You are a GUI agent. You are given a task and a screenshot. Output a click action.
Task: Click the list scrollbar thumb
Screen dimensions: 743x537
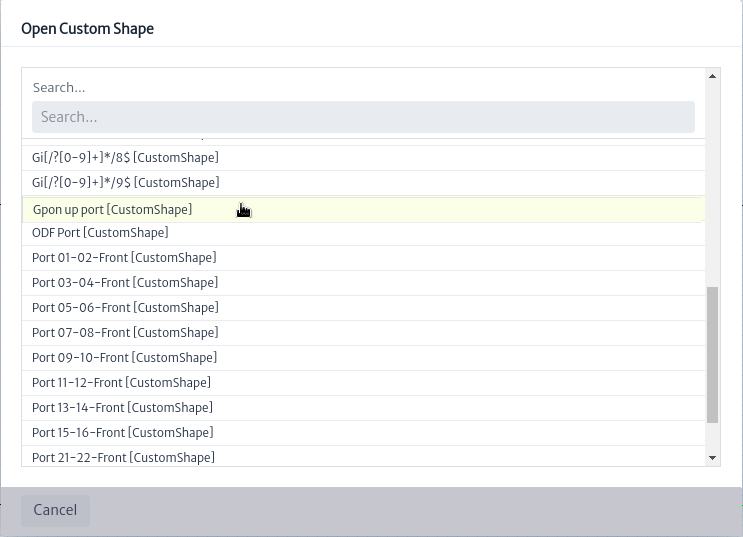tap(712, 355)
